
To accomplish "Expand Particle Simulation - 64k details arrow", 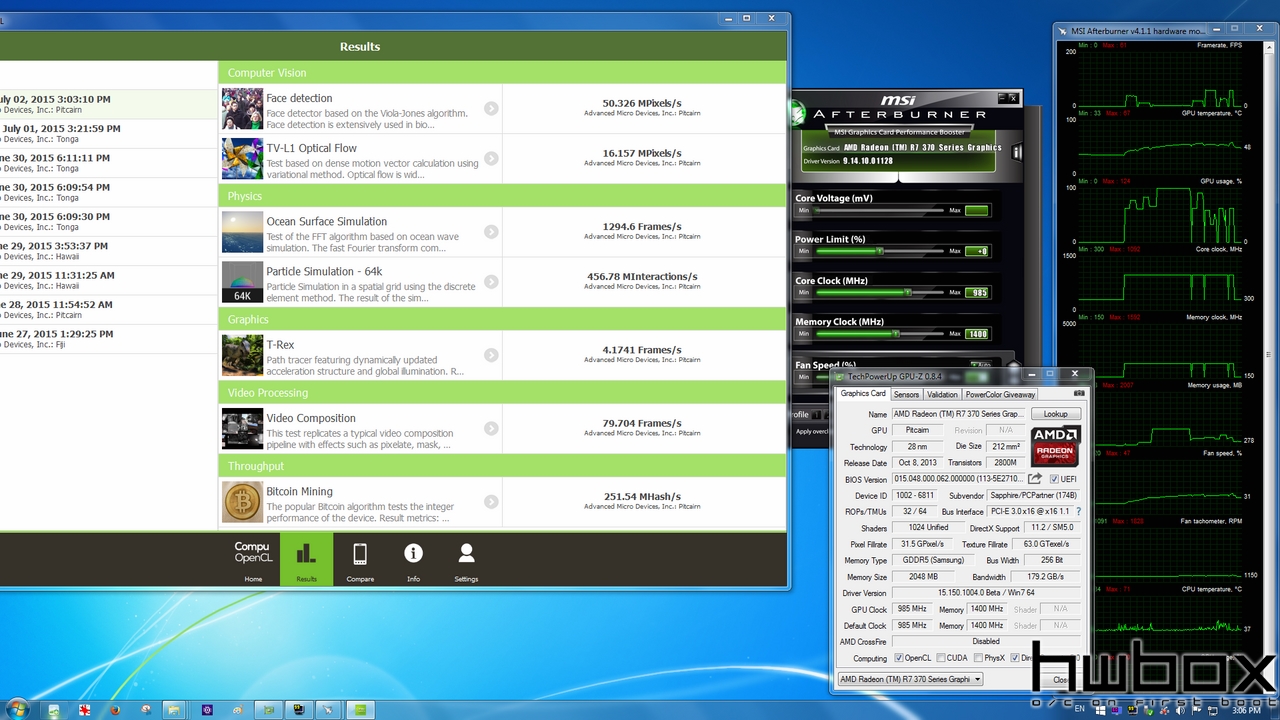I will [x=491, y=281].
